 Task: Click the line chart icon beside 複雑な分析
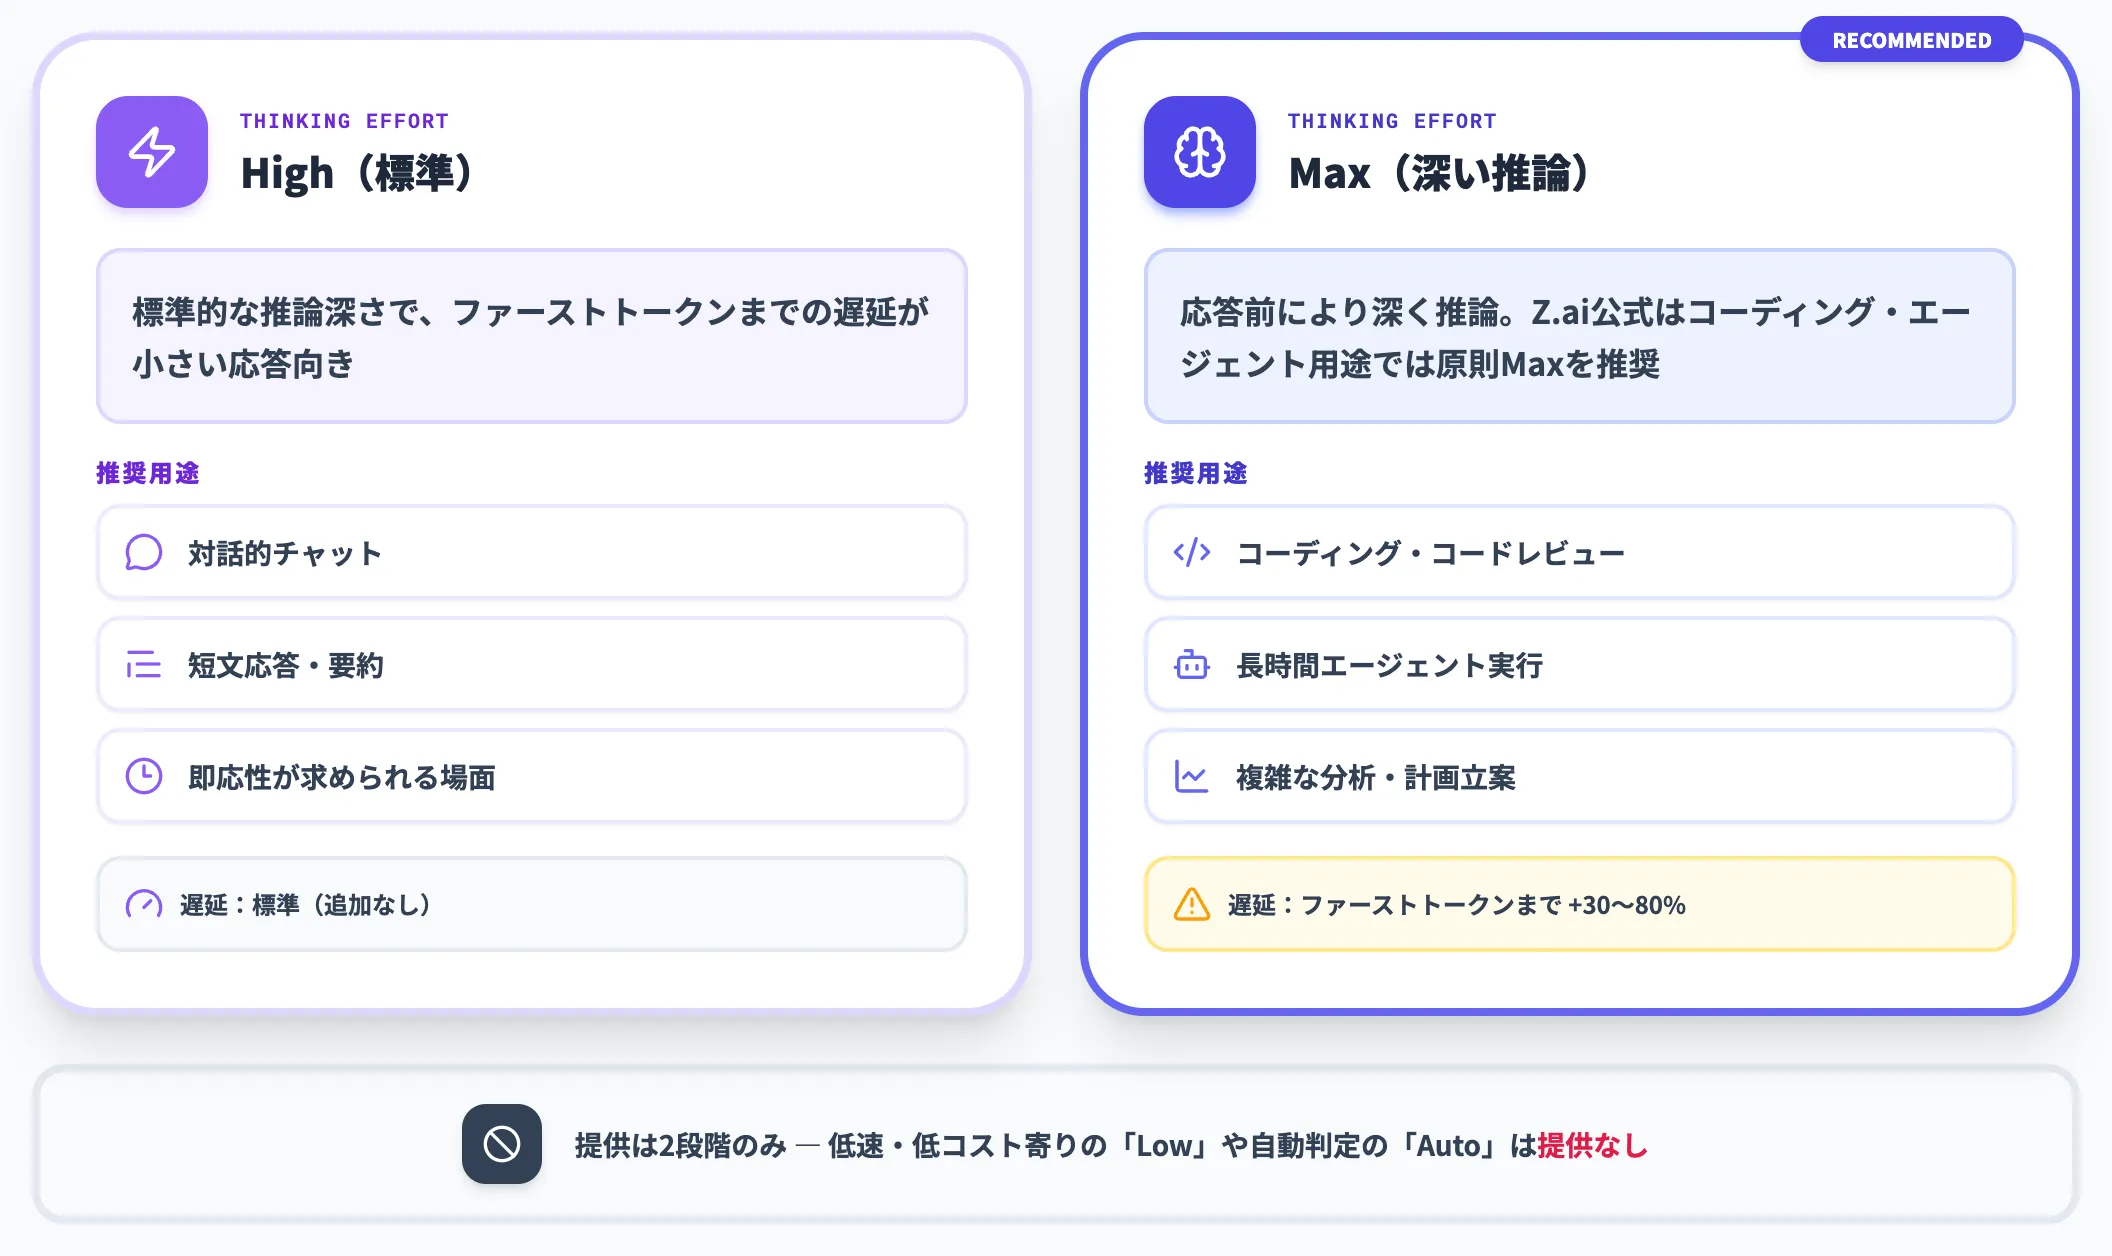click(1192, 776)
